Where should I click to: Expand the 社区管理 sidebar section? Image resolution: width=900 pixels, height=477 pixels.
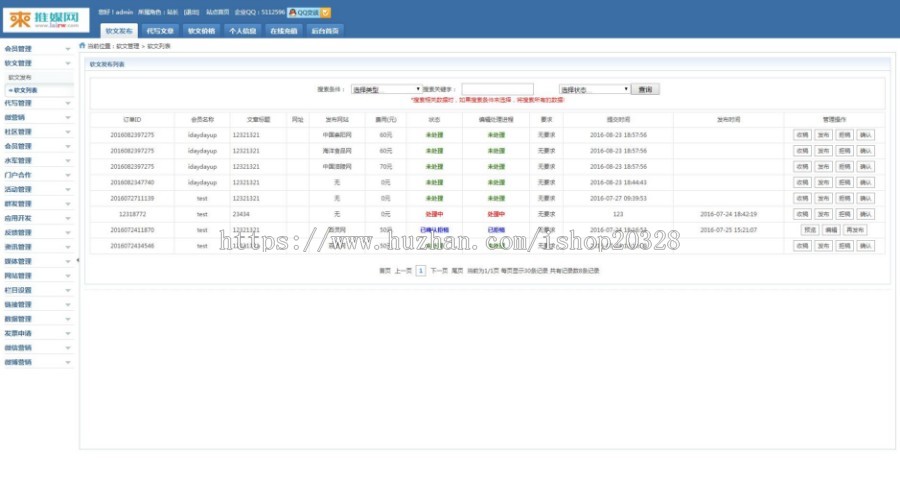pos(37,132)
